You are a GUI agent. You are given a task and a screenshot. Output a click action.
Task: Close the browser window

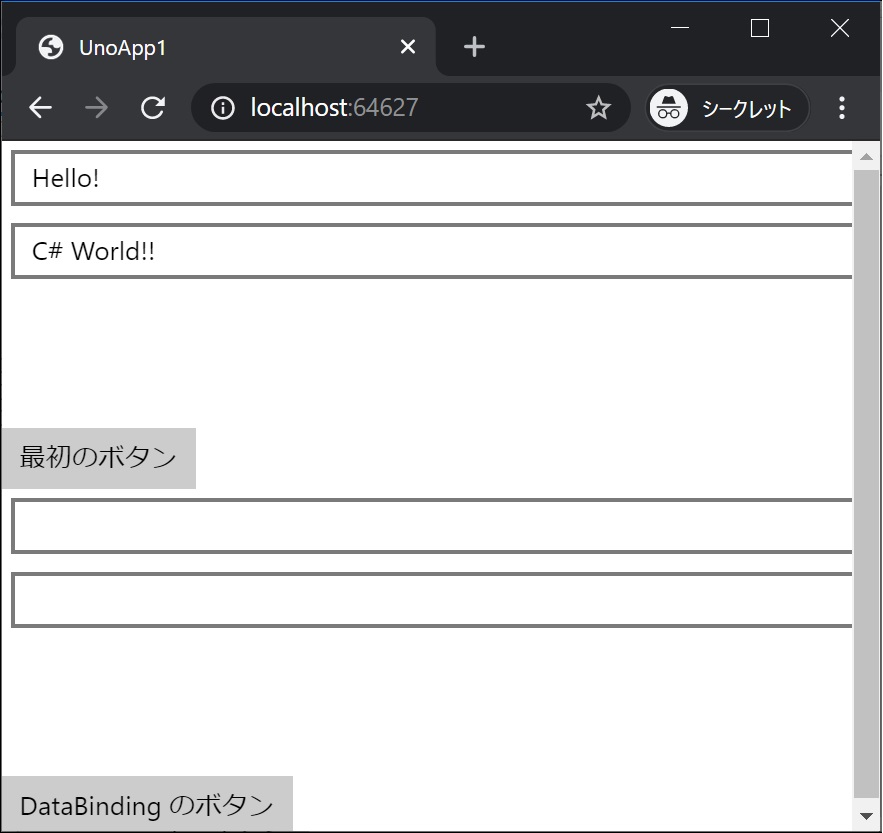coord(840,28)
